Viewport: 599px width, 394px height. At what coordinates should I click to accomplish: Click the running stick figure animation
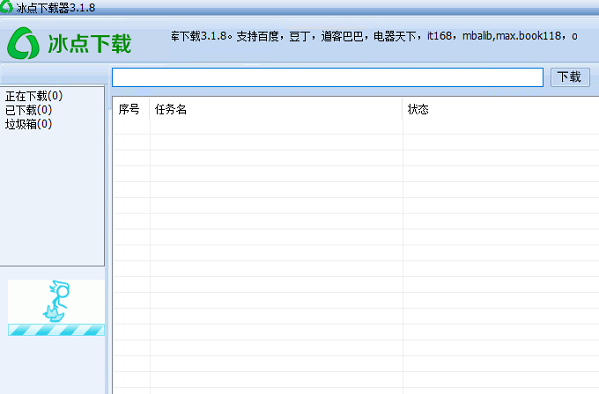point(56,301)
